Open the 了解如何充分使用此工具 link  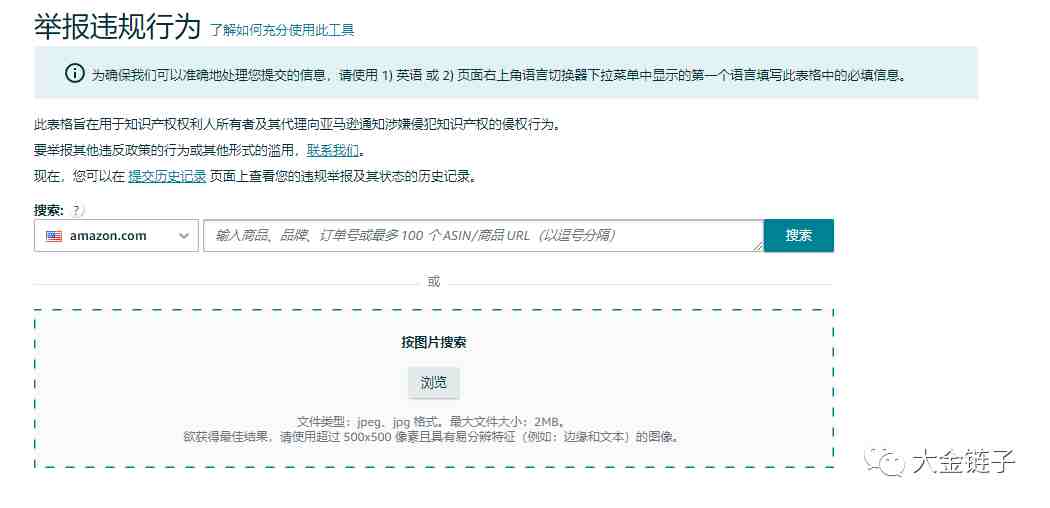pyautogui.click(x=281, y=30)
